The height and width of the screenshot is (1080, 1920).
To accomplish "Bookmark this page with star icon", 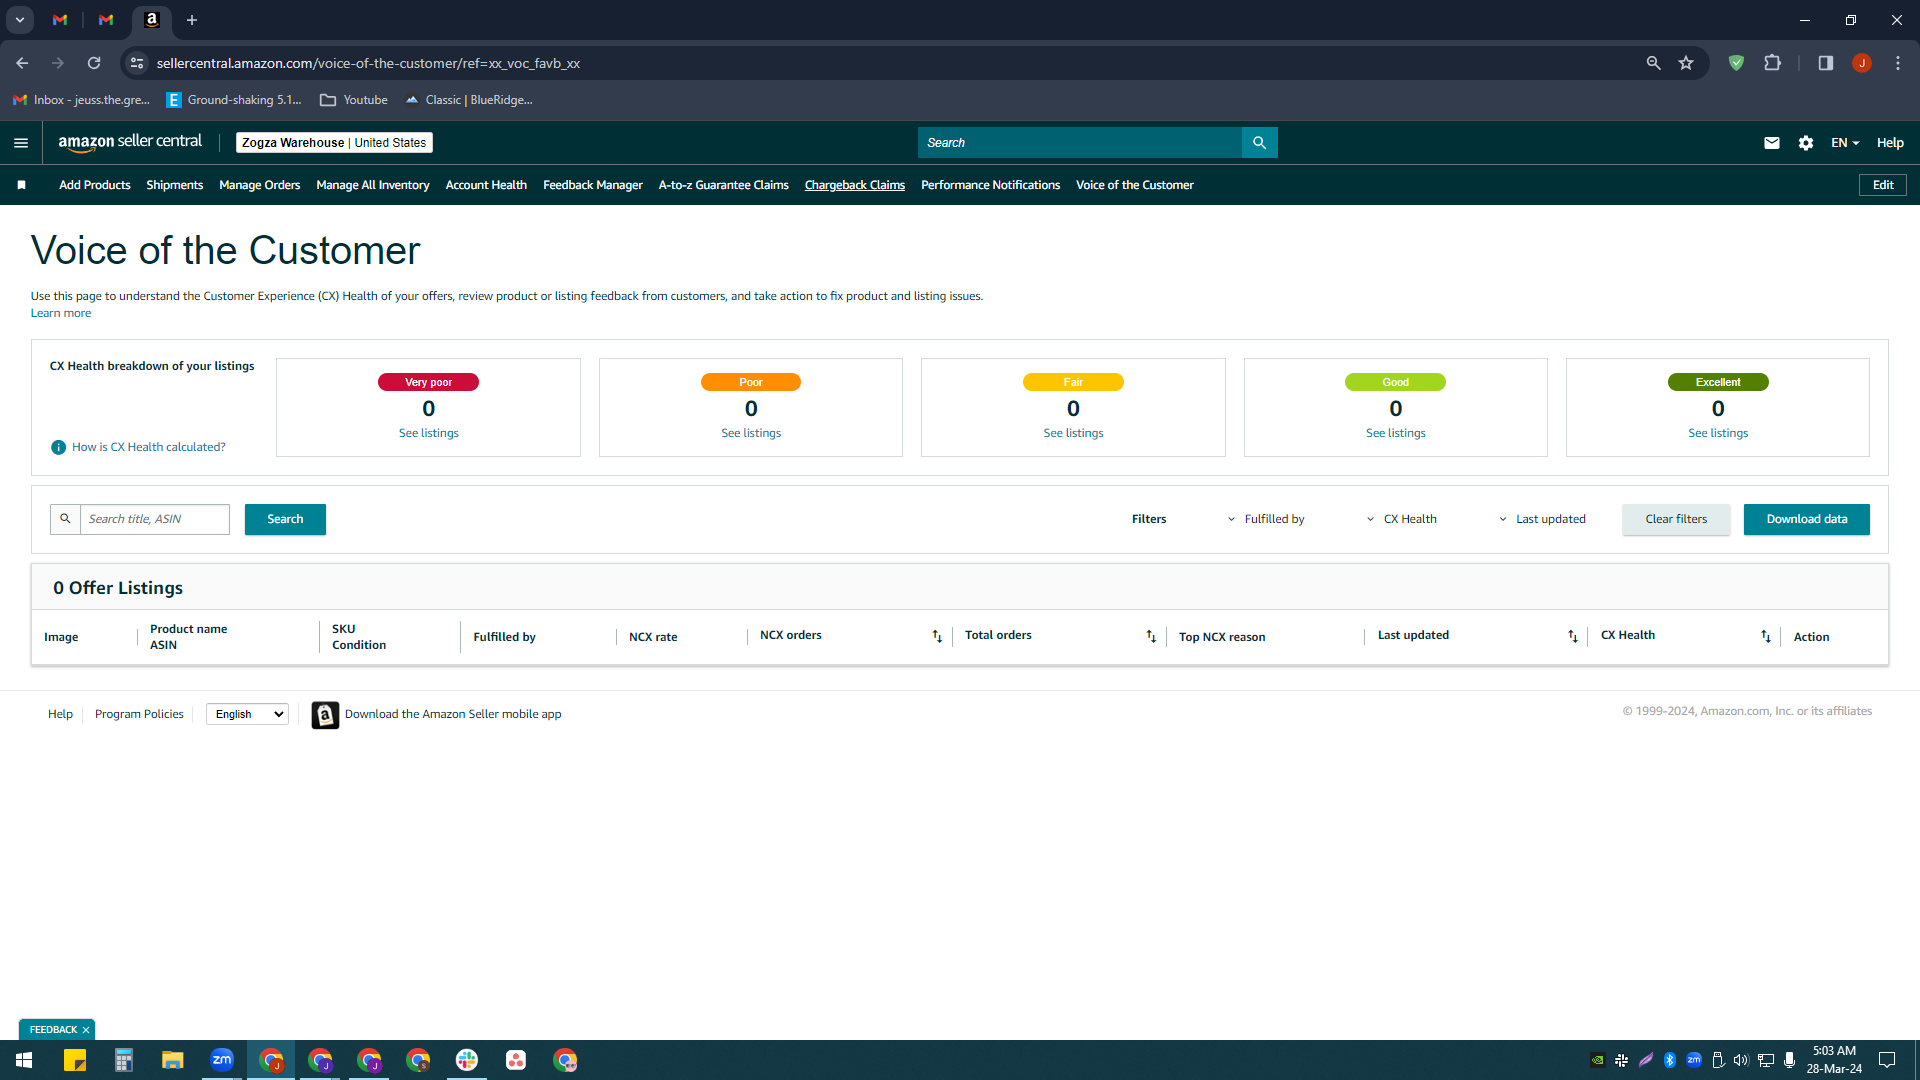I will click(1686, 63).
